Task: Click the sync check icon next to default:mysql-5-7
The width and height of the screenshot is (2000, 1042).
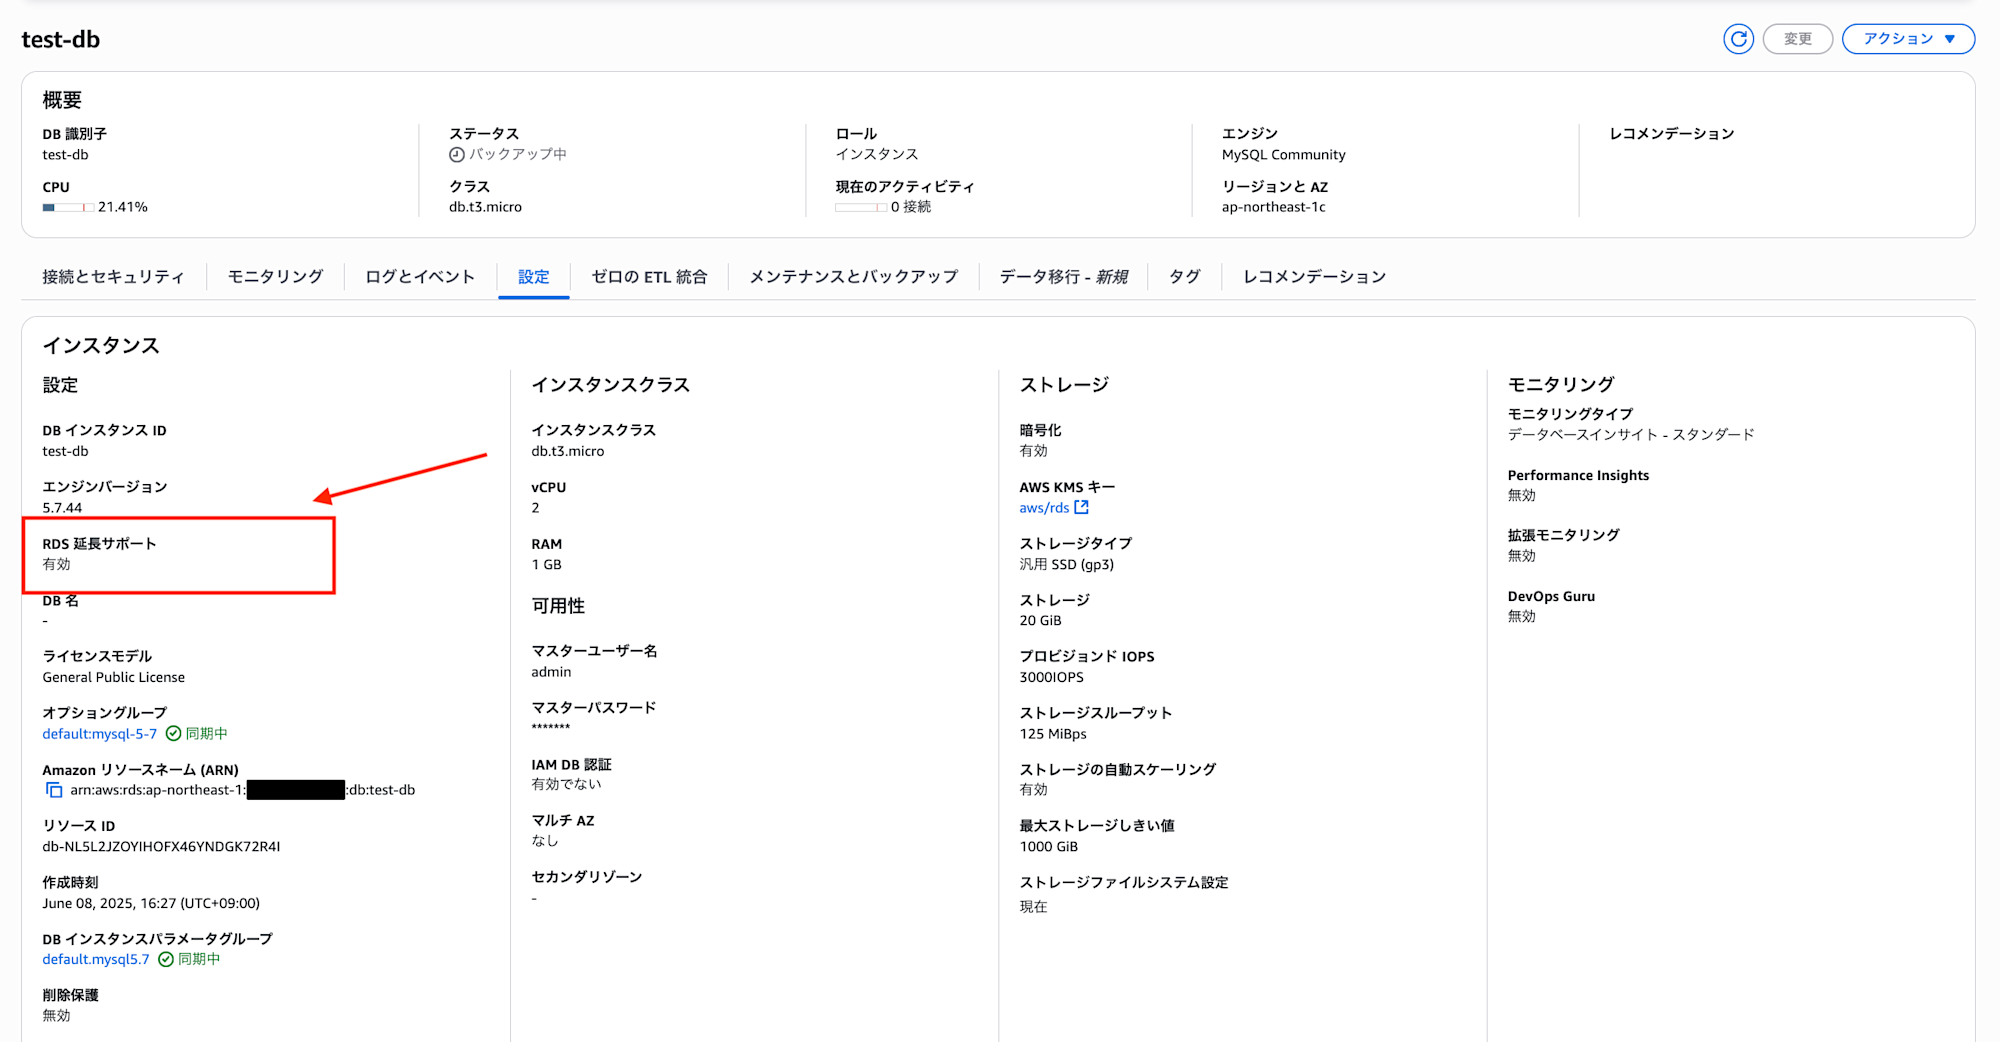Action: (173, 733)
